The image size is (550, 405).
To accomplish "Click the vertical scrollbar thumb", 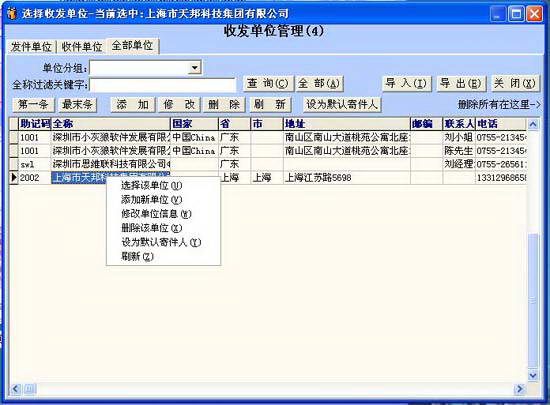I will point(533,301).
